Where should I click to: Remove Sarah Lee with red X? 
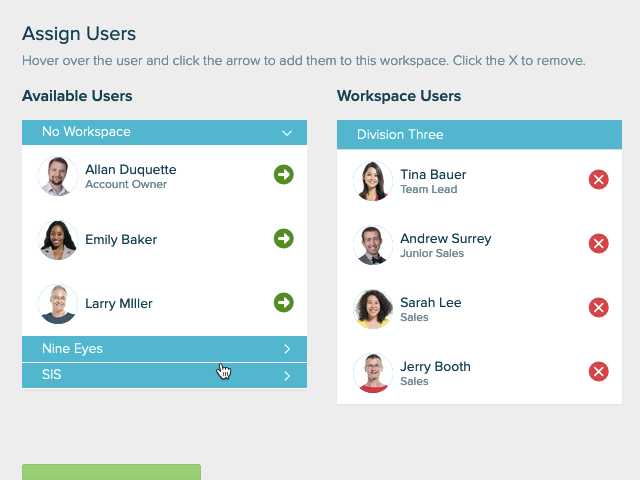tap(599, 308)
